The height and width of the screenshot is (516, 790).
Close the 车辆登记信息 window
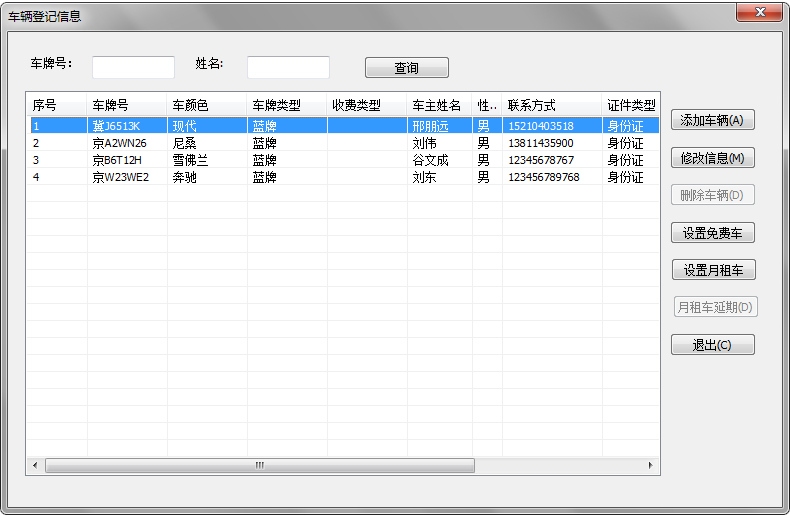coord(759,12)
